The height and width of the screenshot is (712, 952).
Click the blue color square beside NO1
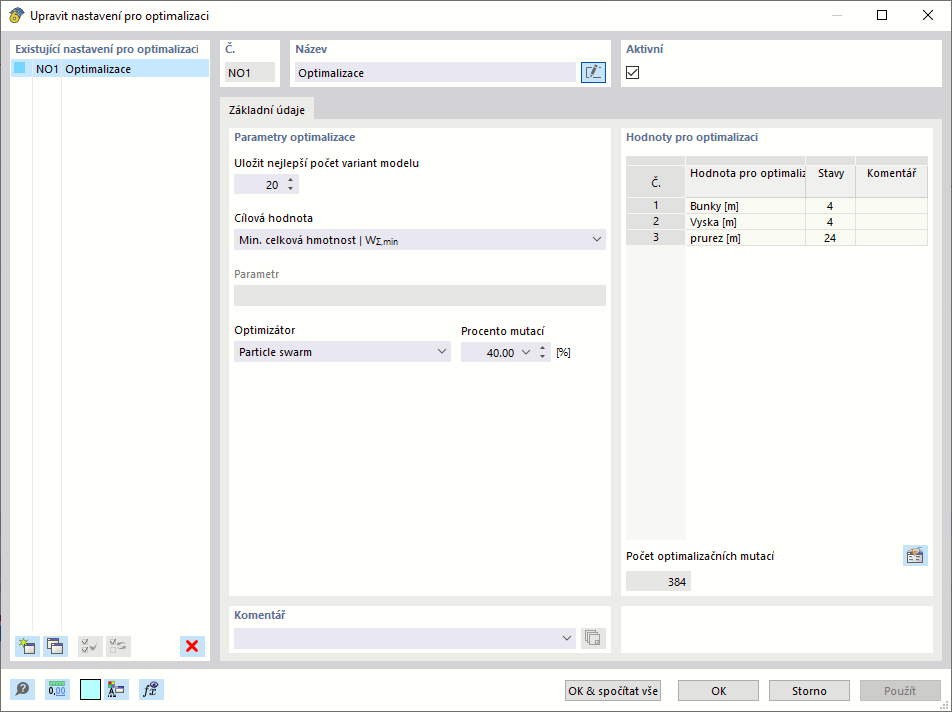(20, 68)
